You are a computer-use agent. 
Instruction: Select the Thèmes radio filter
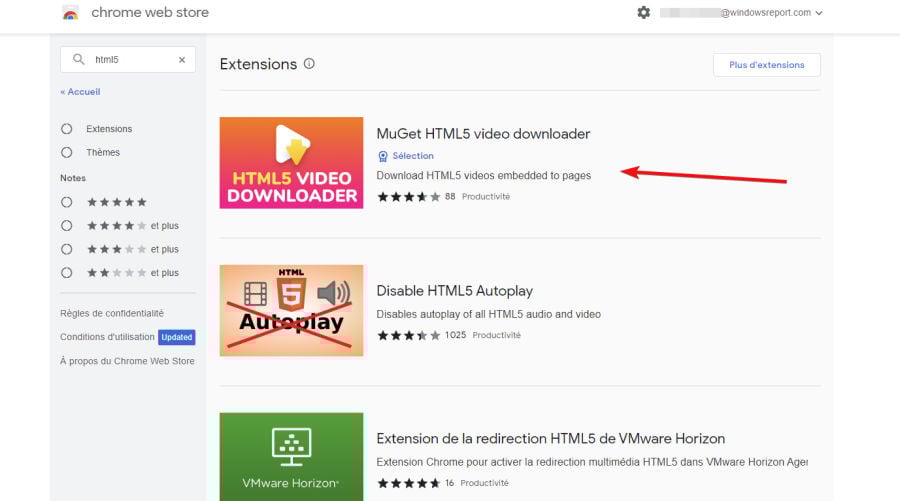[x=67, y=153]
